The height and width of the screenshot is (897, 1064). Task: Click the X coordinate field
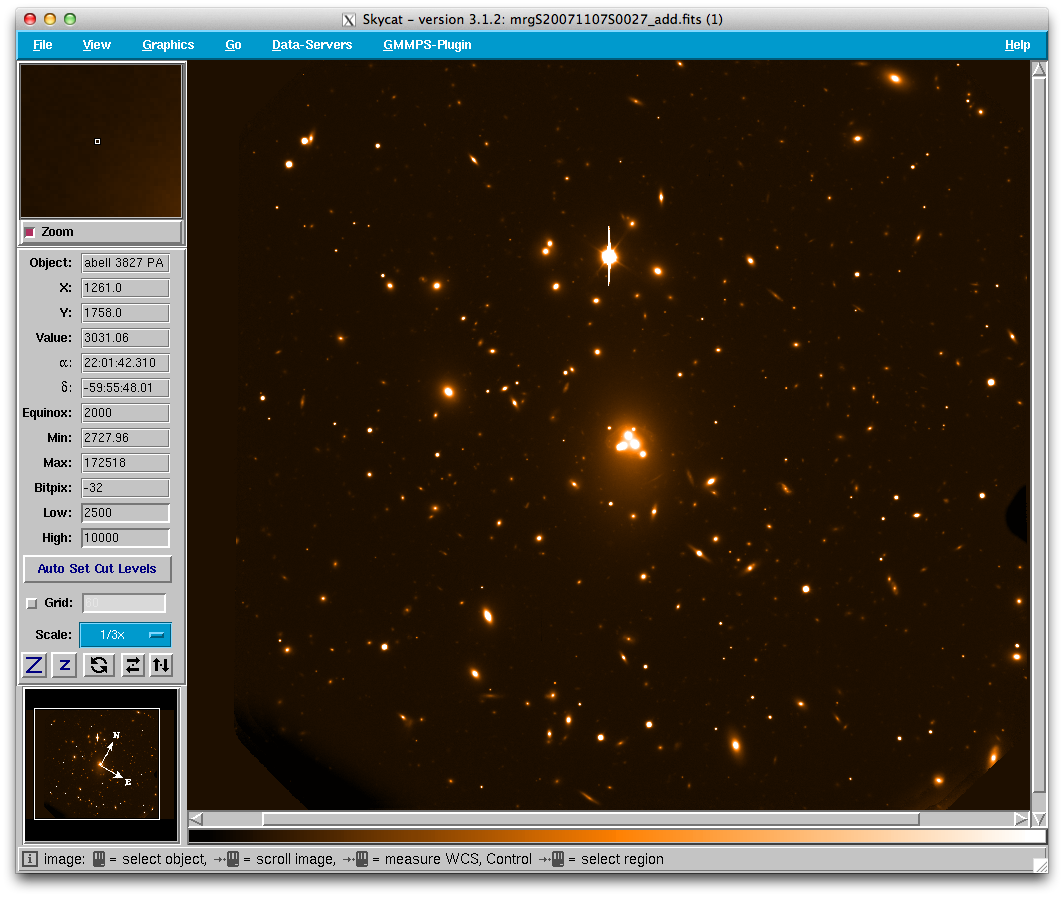pyautogui.click(x=126, y=288)
